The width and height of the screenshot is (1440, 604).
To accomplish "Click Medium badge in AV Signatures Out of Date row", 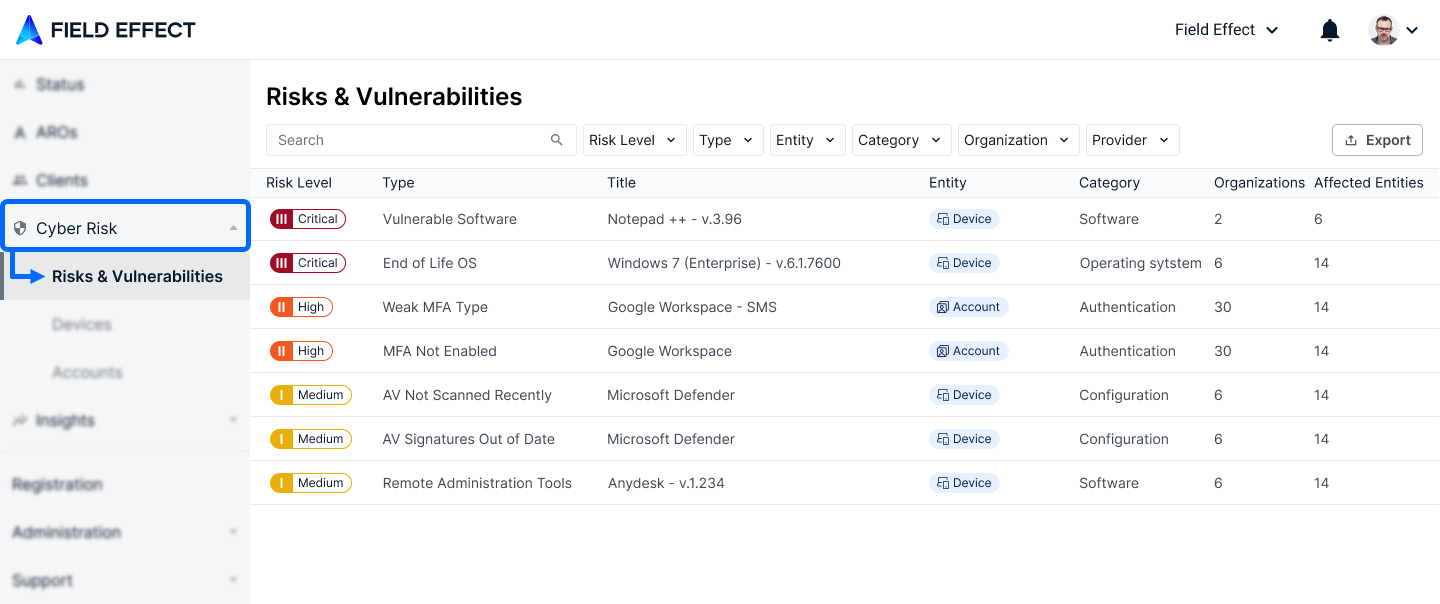I will coord(311,439).
